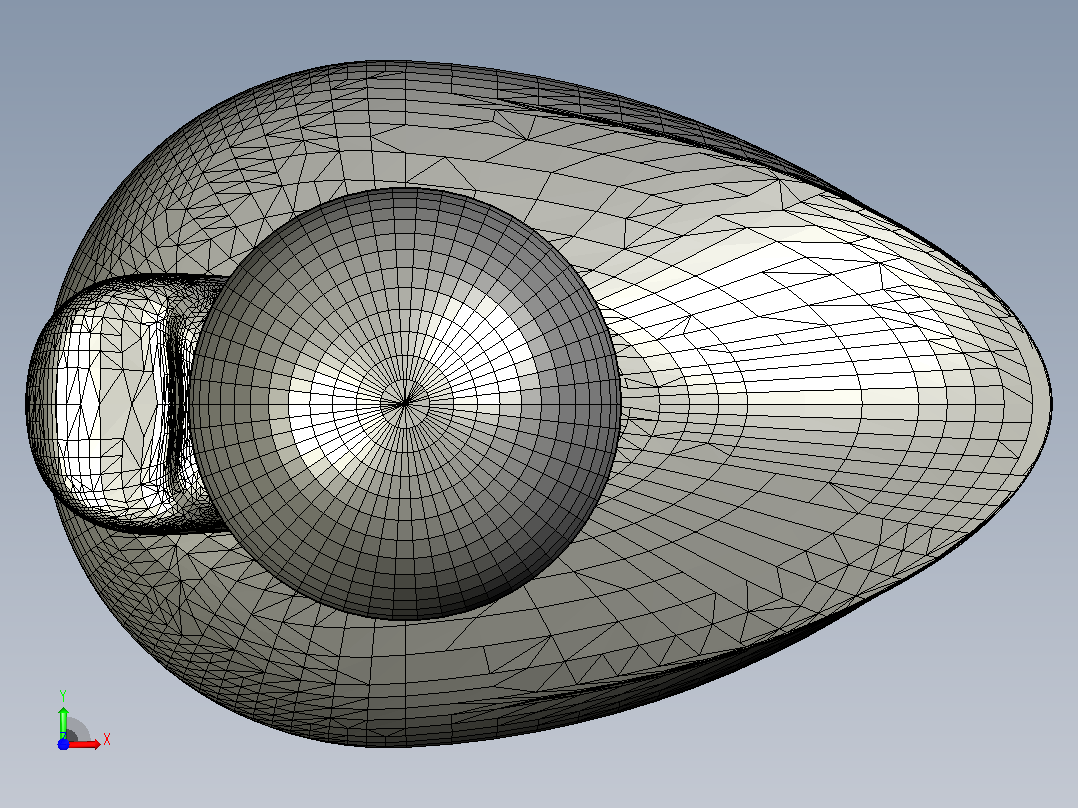This screenshot has width=1078, height=808.
Task: Click the blue Z axis dot of the triad
Action: click(63, 744)
